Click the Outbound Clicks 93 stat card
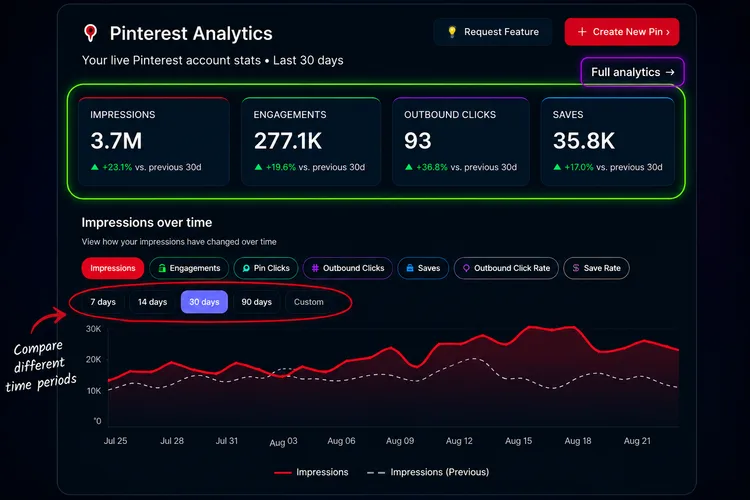 [461, 141]
